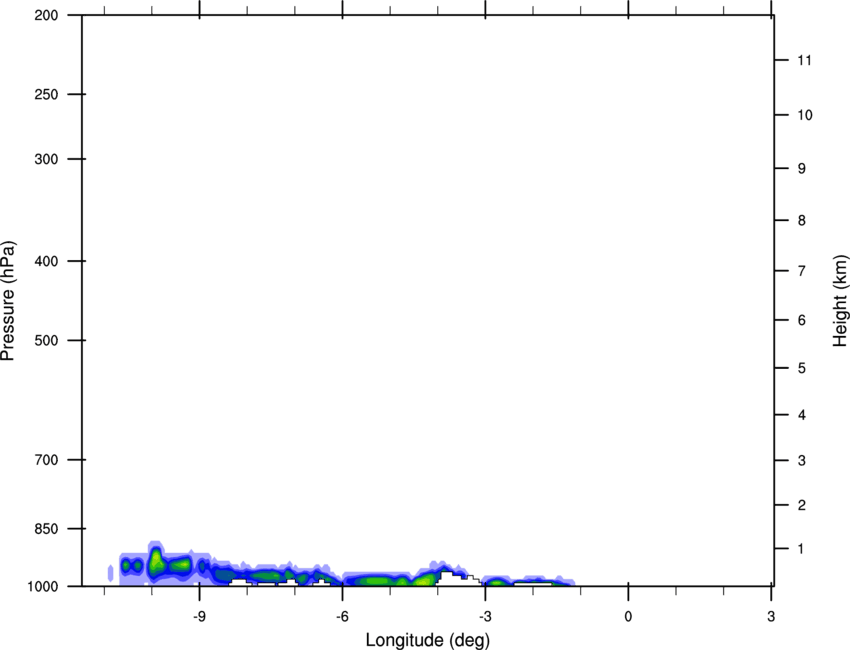Click the 400 pressure tick label
The height and width of the screenshot is (650, 850).
click(x=46, y=261)
